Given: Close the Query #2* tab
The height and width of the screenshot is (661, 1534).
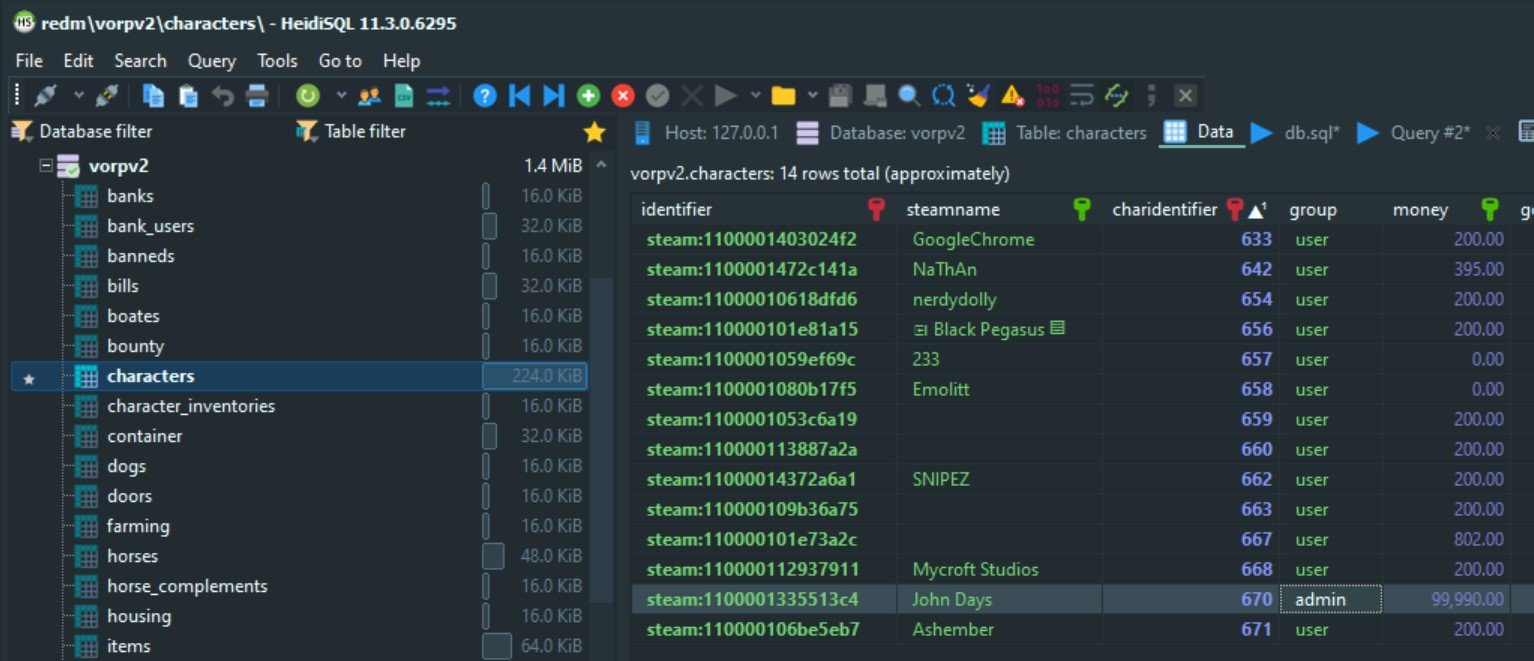Looking at the screenshot, I should (x=1493, y=132).
